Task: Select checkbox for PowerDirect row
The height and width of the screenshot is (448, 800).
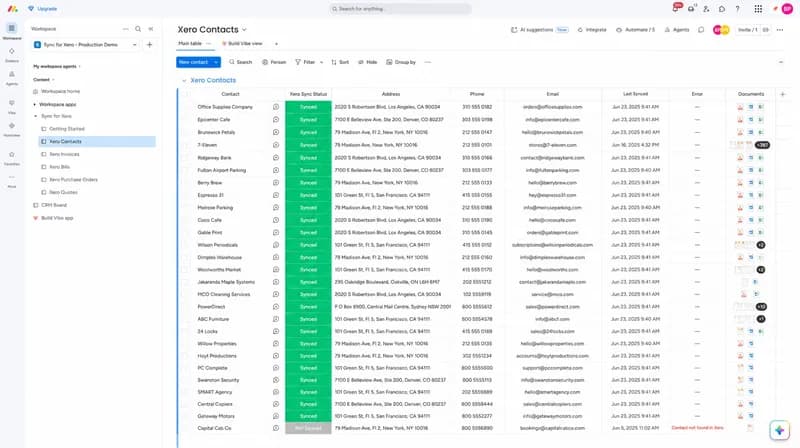Action: [186, 307]
